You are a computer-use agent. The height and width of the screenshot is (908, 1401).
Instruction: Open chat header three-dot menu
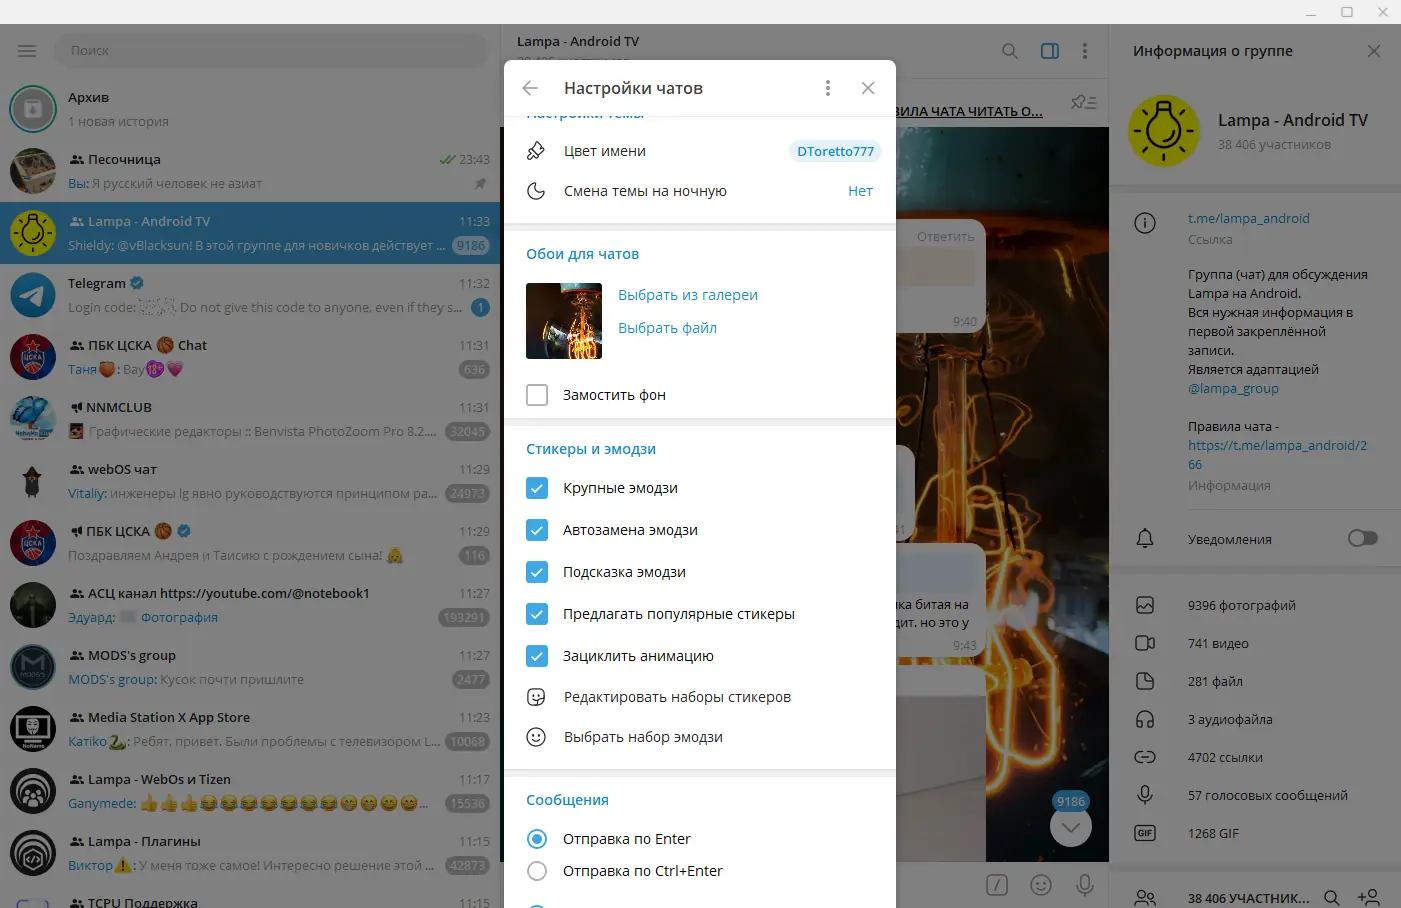[1085, 51]
